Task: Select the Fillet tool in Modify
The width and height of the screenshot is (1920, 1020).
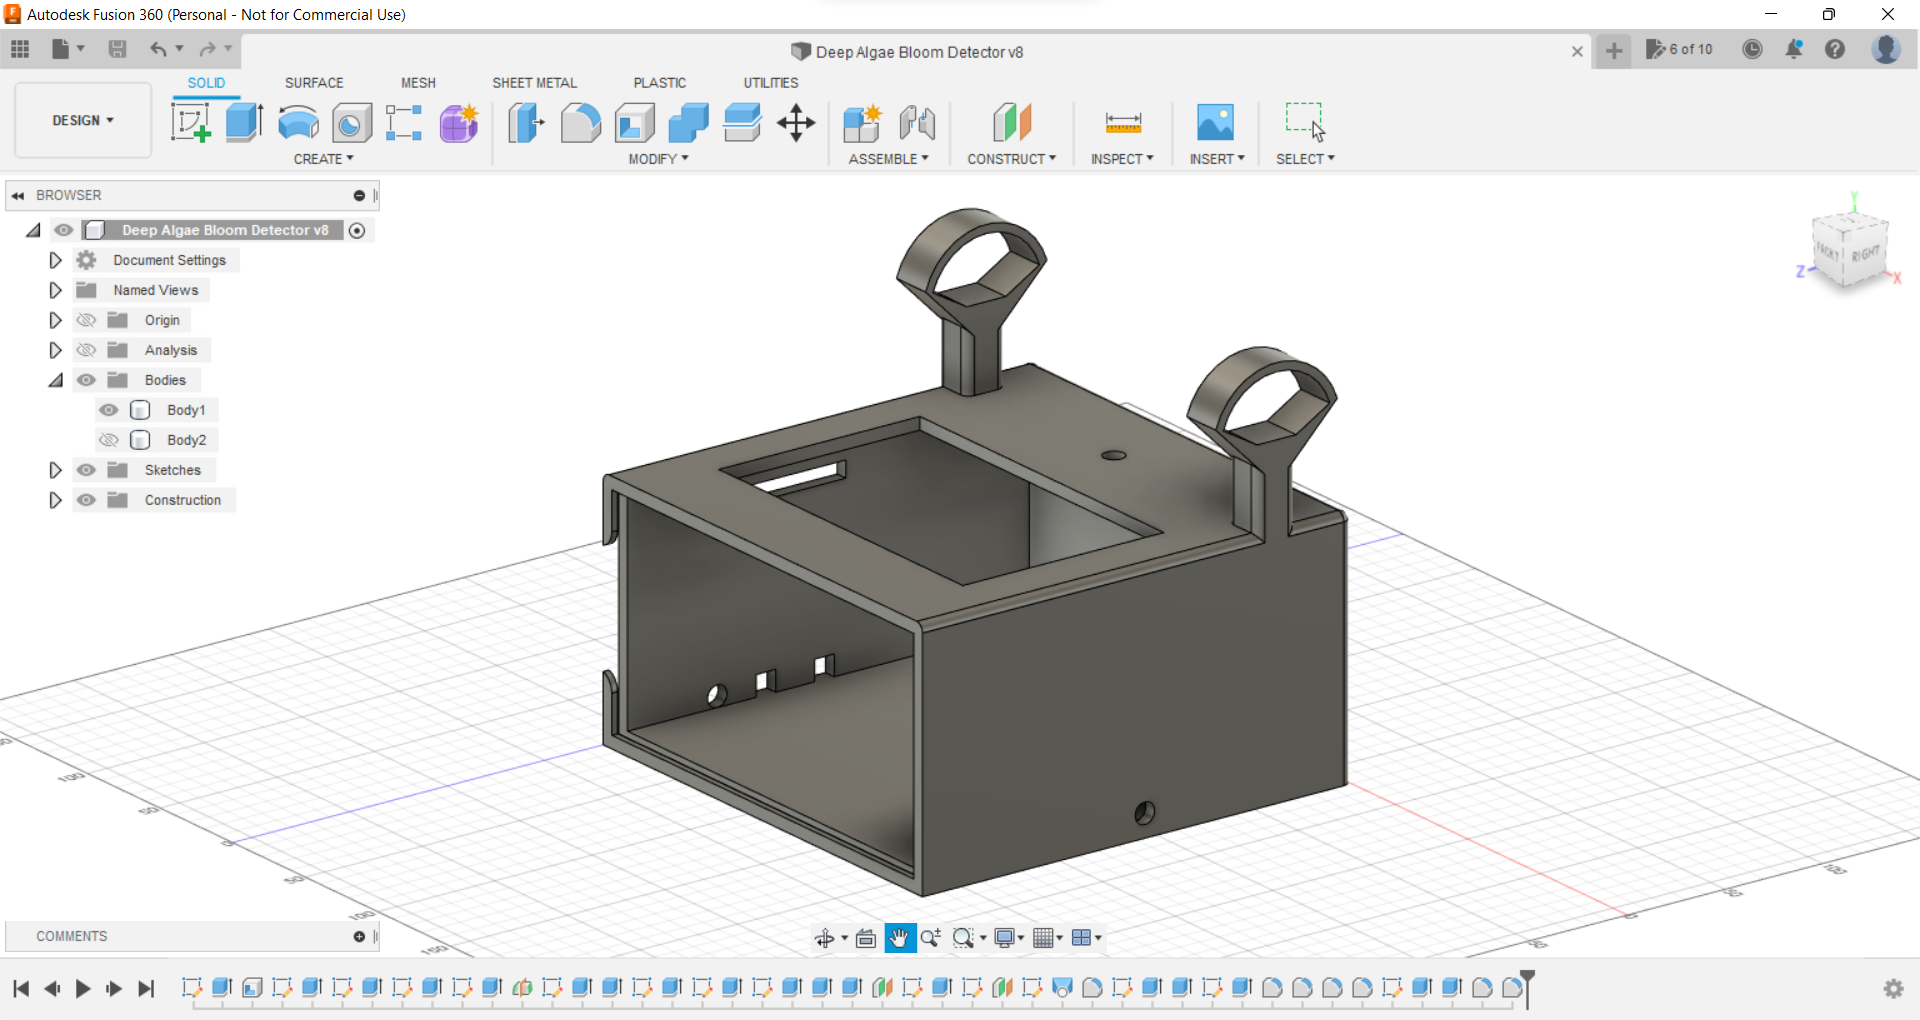Action: [580, 123]
